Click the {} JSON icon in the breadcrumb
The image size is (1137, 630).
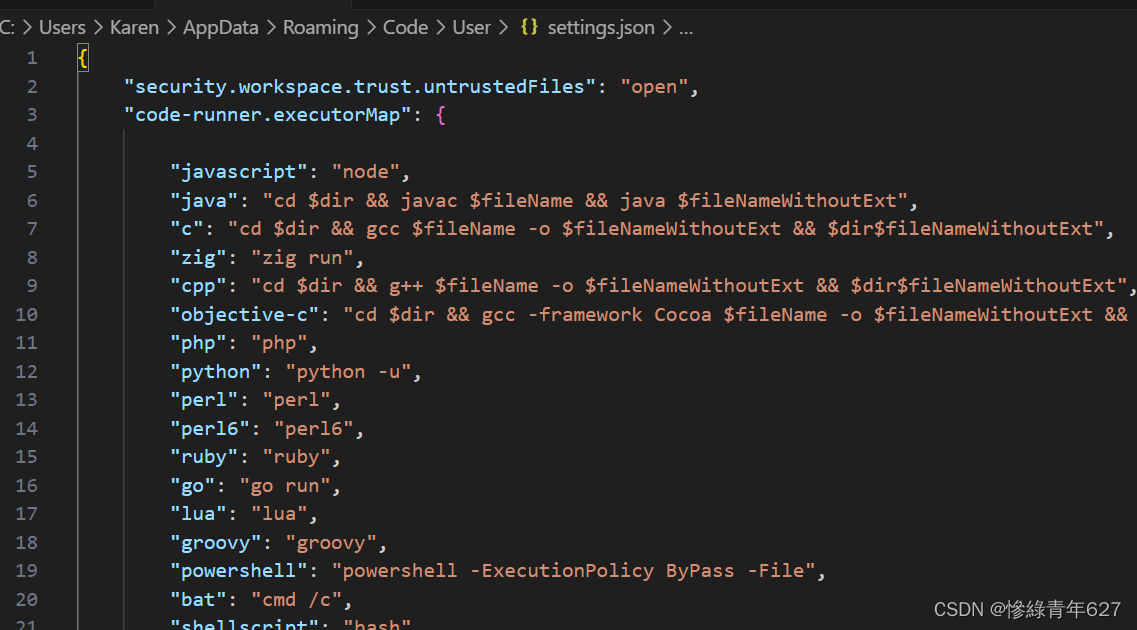[x=529, y=27]
